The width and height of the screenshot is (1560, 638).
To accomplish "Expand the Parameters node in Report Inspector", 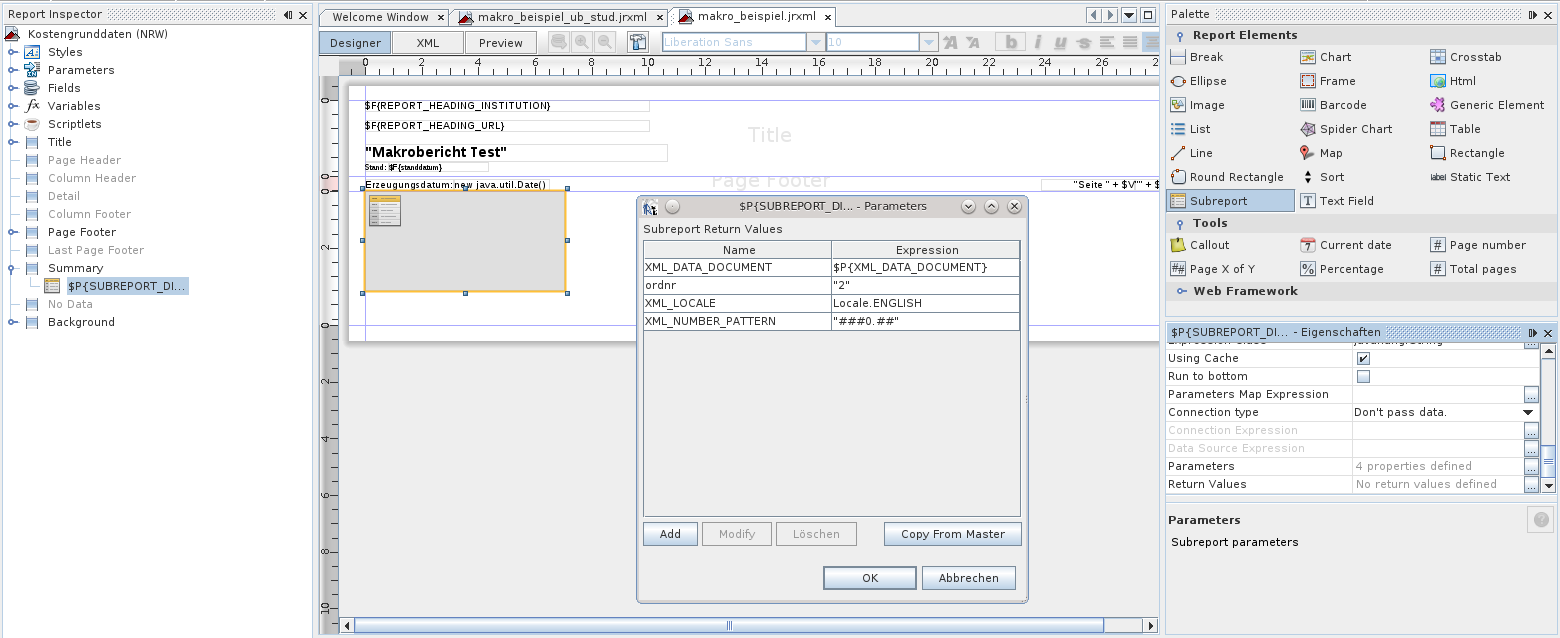I will tap(13, 70).
